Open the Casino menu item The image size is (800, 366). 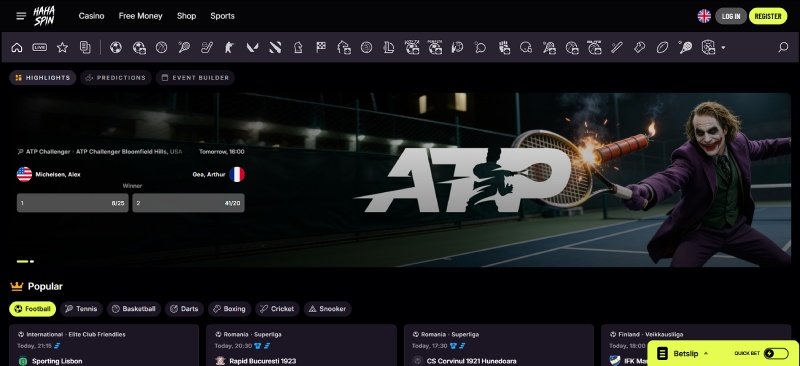pyautogui.click(x=91, y=16)
